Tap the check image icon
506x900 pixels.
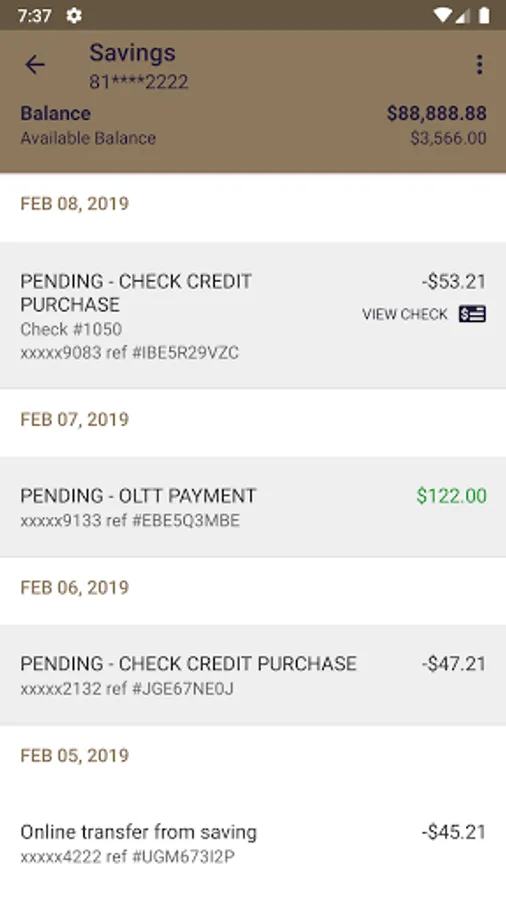472,314
